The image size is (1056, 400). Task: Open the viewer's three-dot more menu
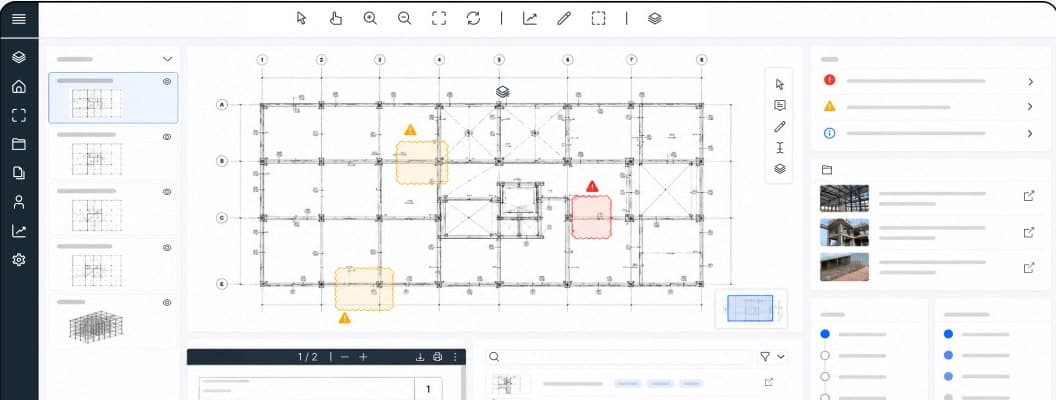455,357
